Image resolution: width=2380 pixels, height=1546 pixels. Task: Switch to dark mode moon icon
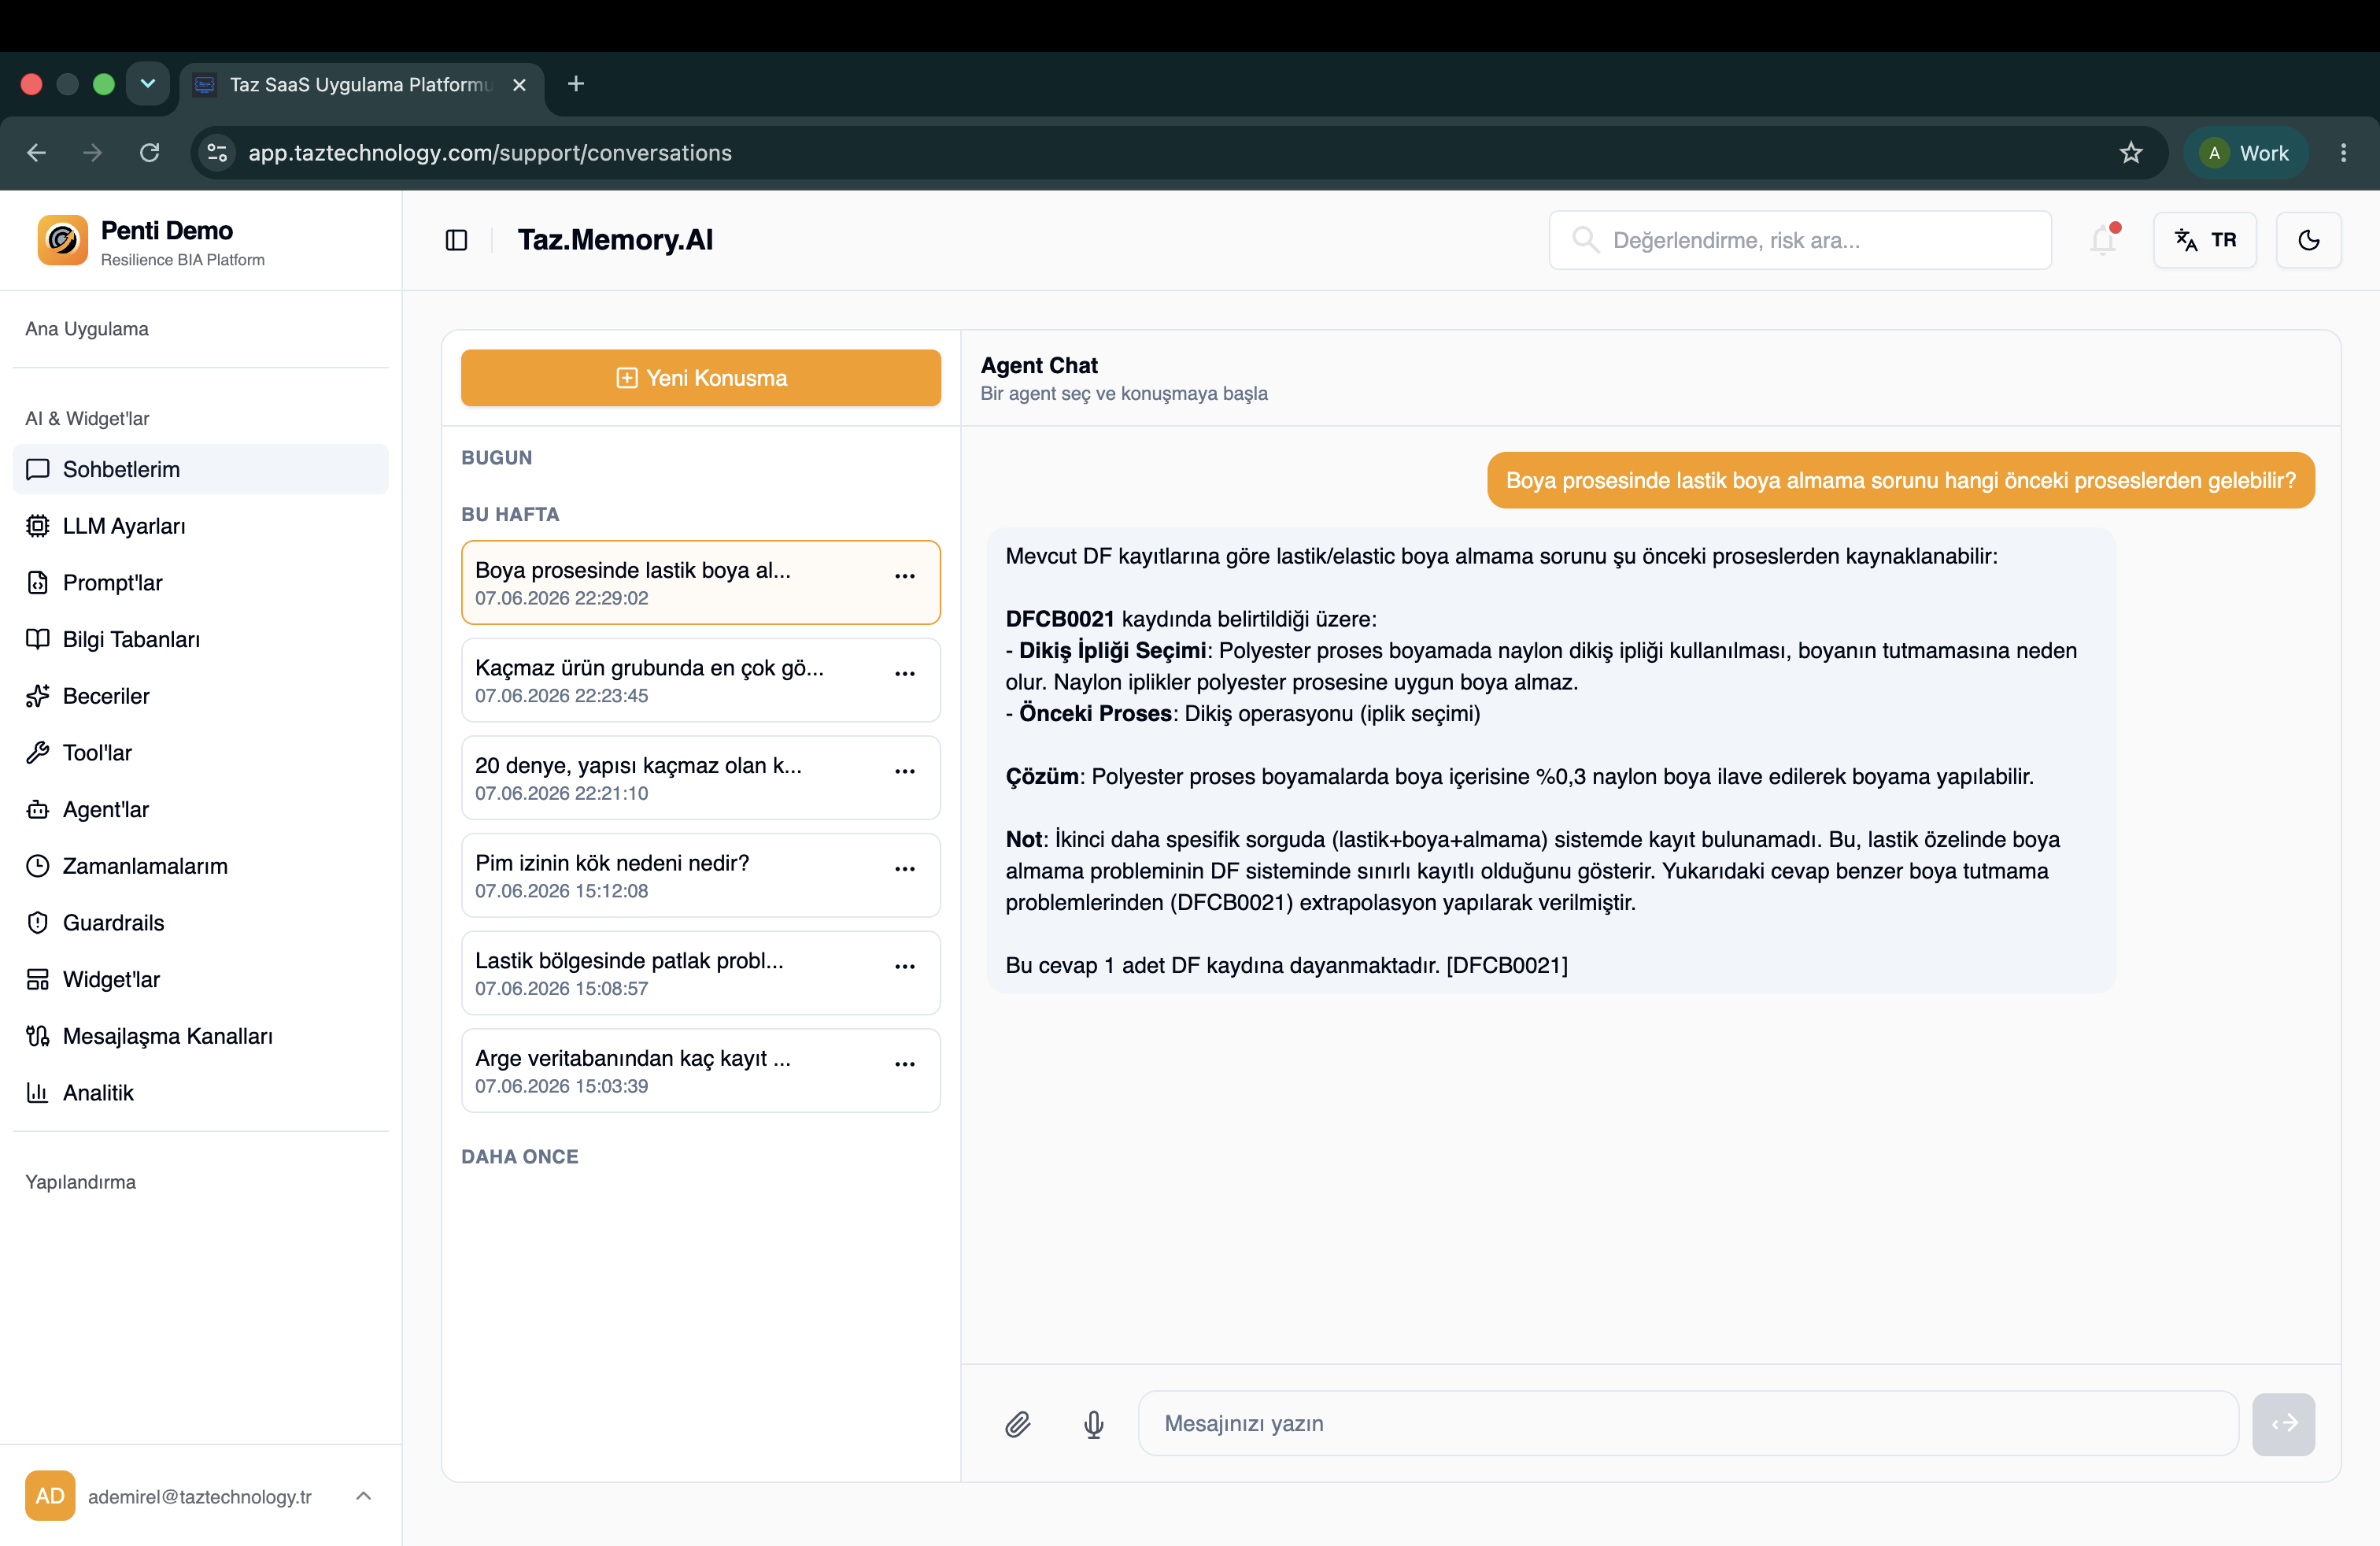click(x=2308, y=240)
